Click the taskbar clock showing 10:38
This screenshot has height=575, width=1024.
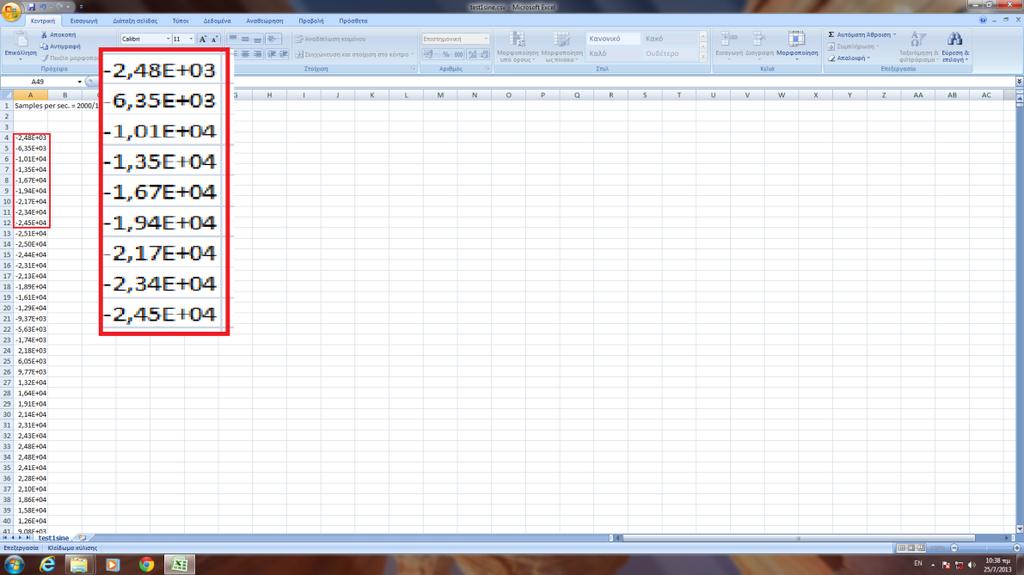(997, 565)
